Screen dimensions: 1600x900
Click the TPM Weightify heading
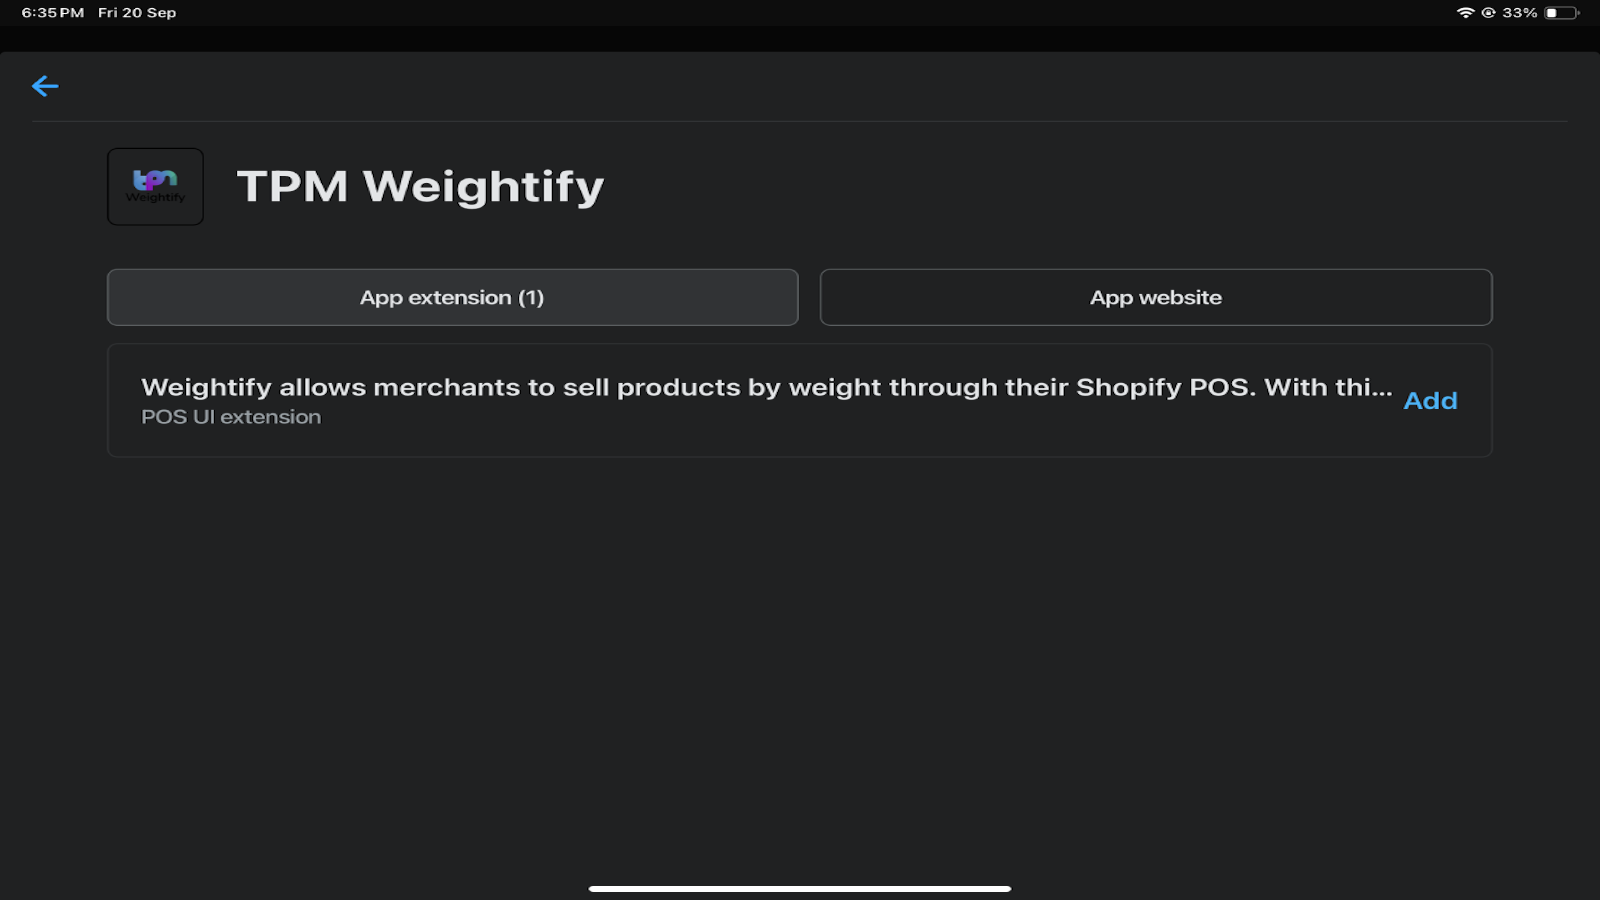tap(420, 187)
